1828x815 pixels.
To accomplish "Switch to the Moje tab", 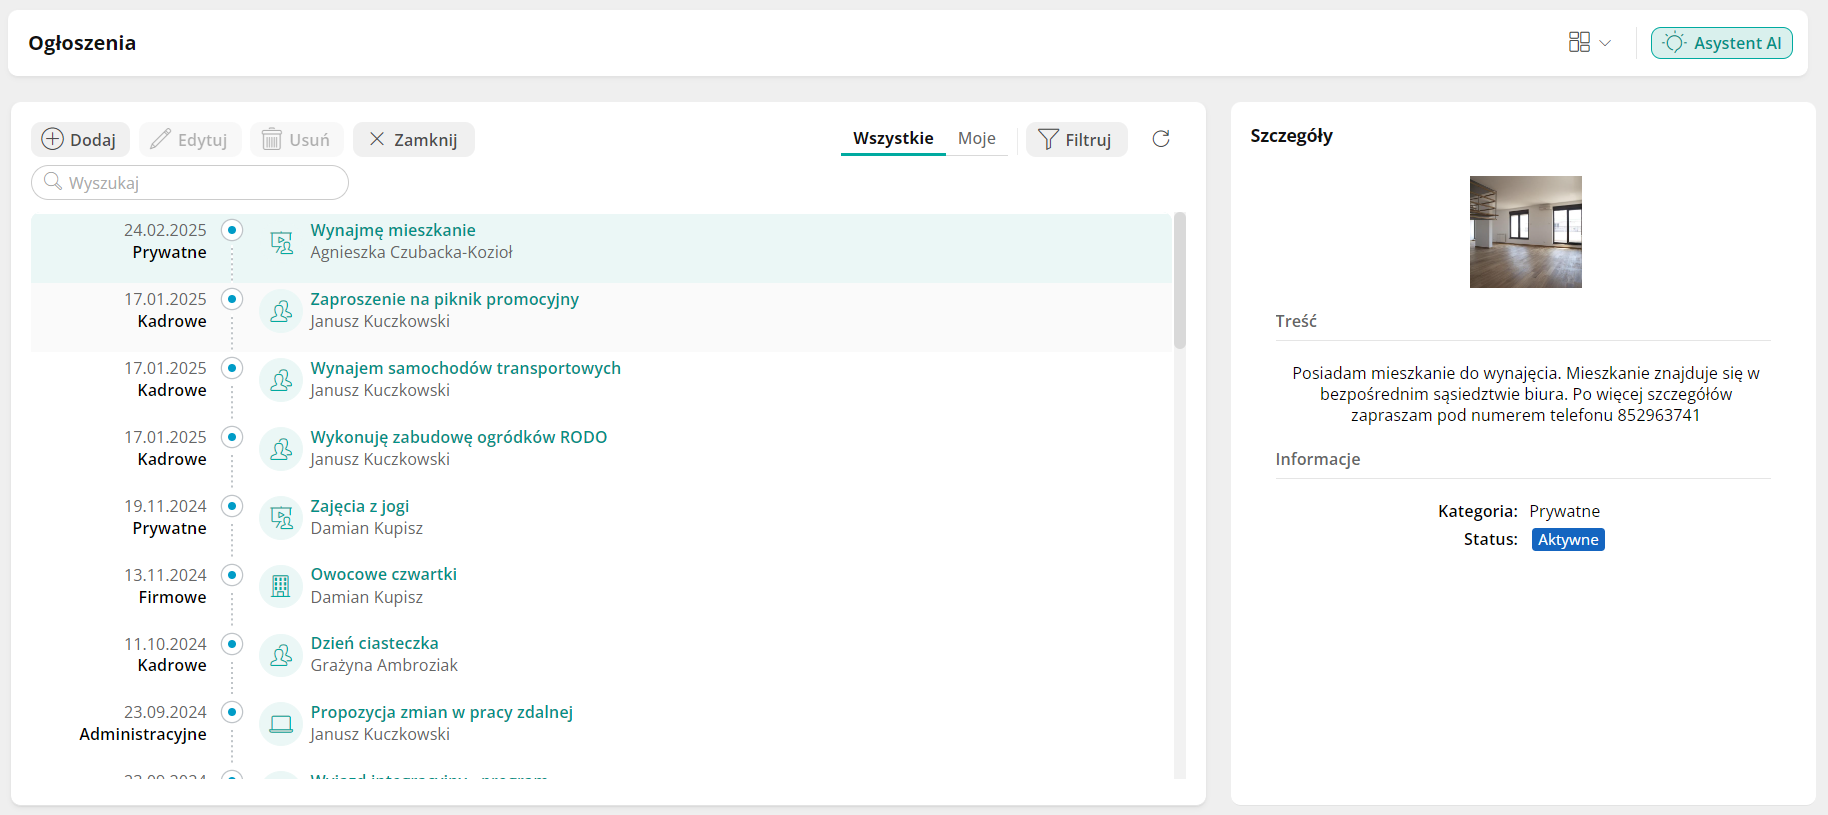I will (976, 138).
